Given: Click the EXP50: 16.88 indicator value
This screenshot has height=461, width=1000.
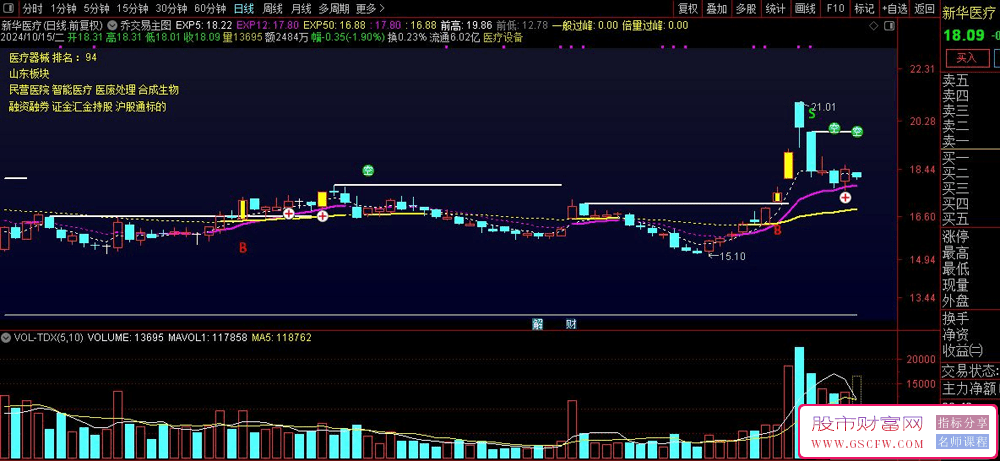Looking at the screenshot, I should [335, 26].
